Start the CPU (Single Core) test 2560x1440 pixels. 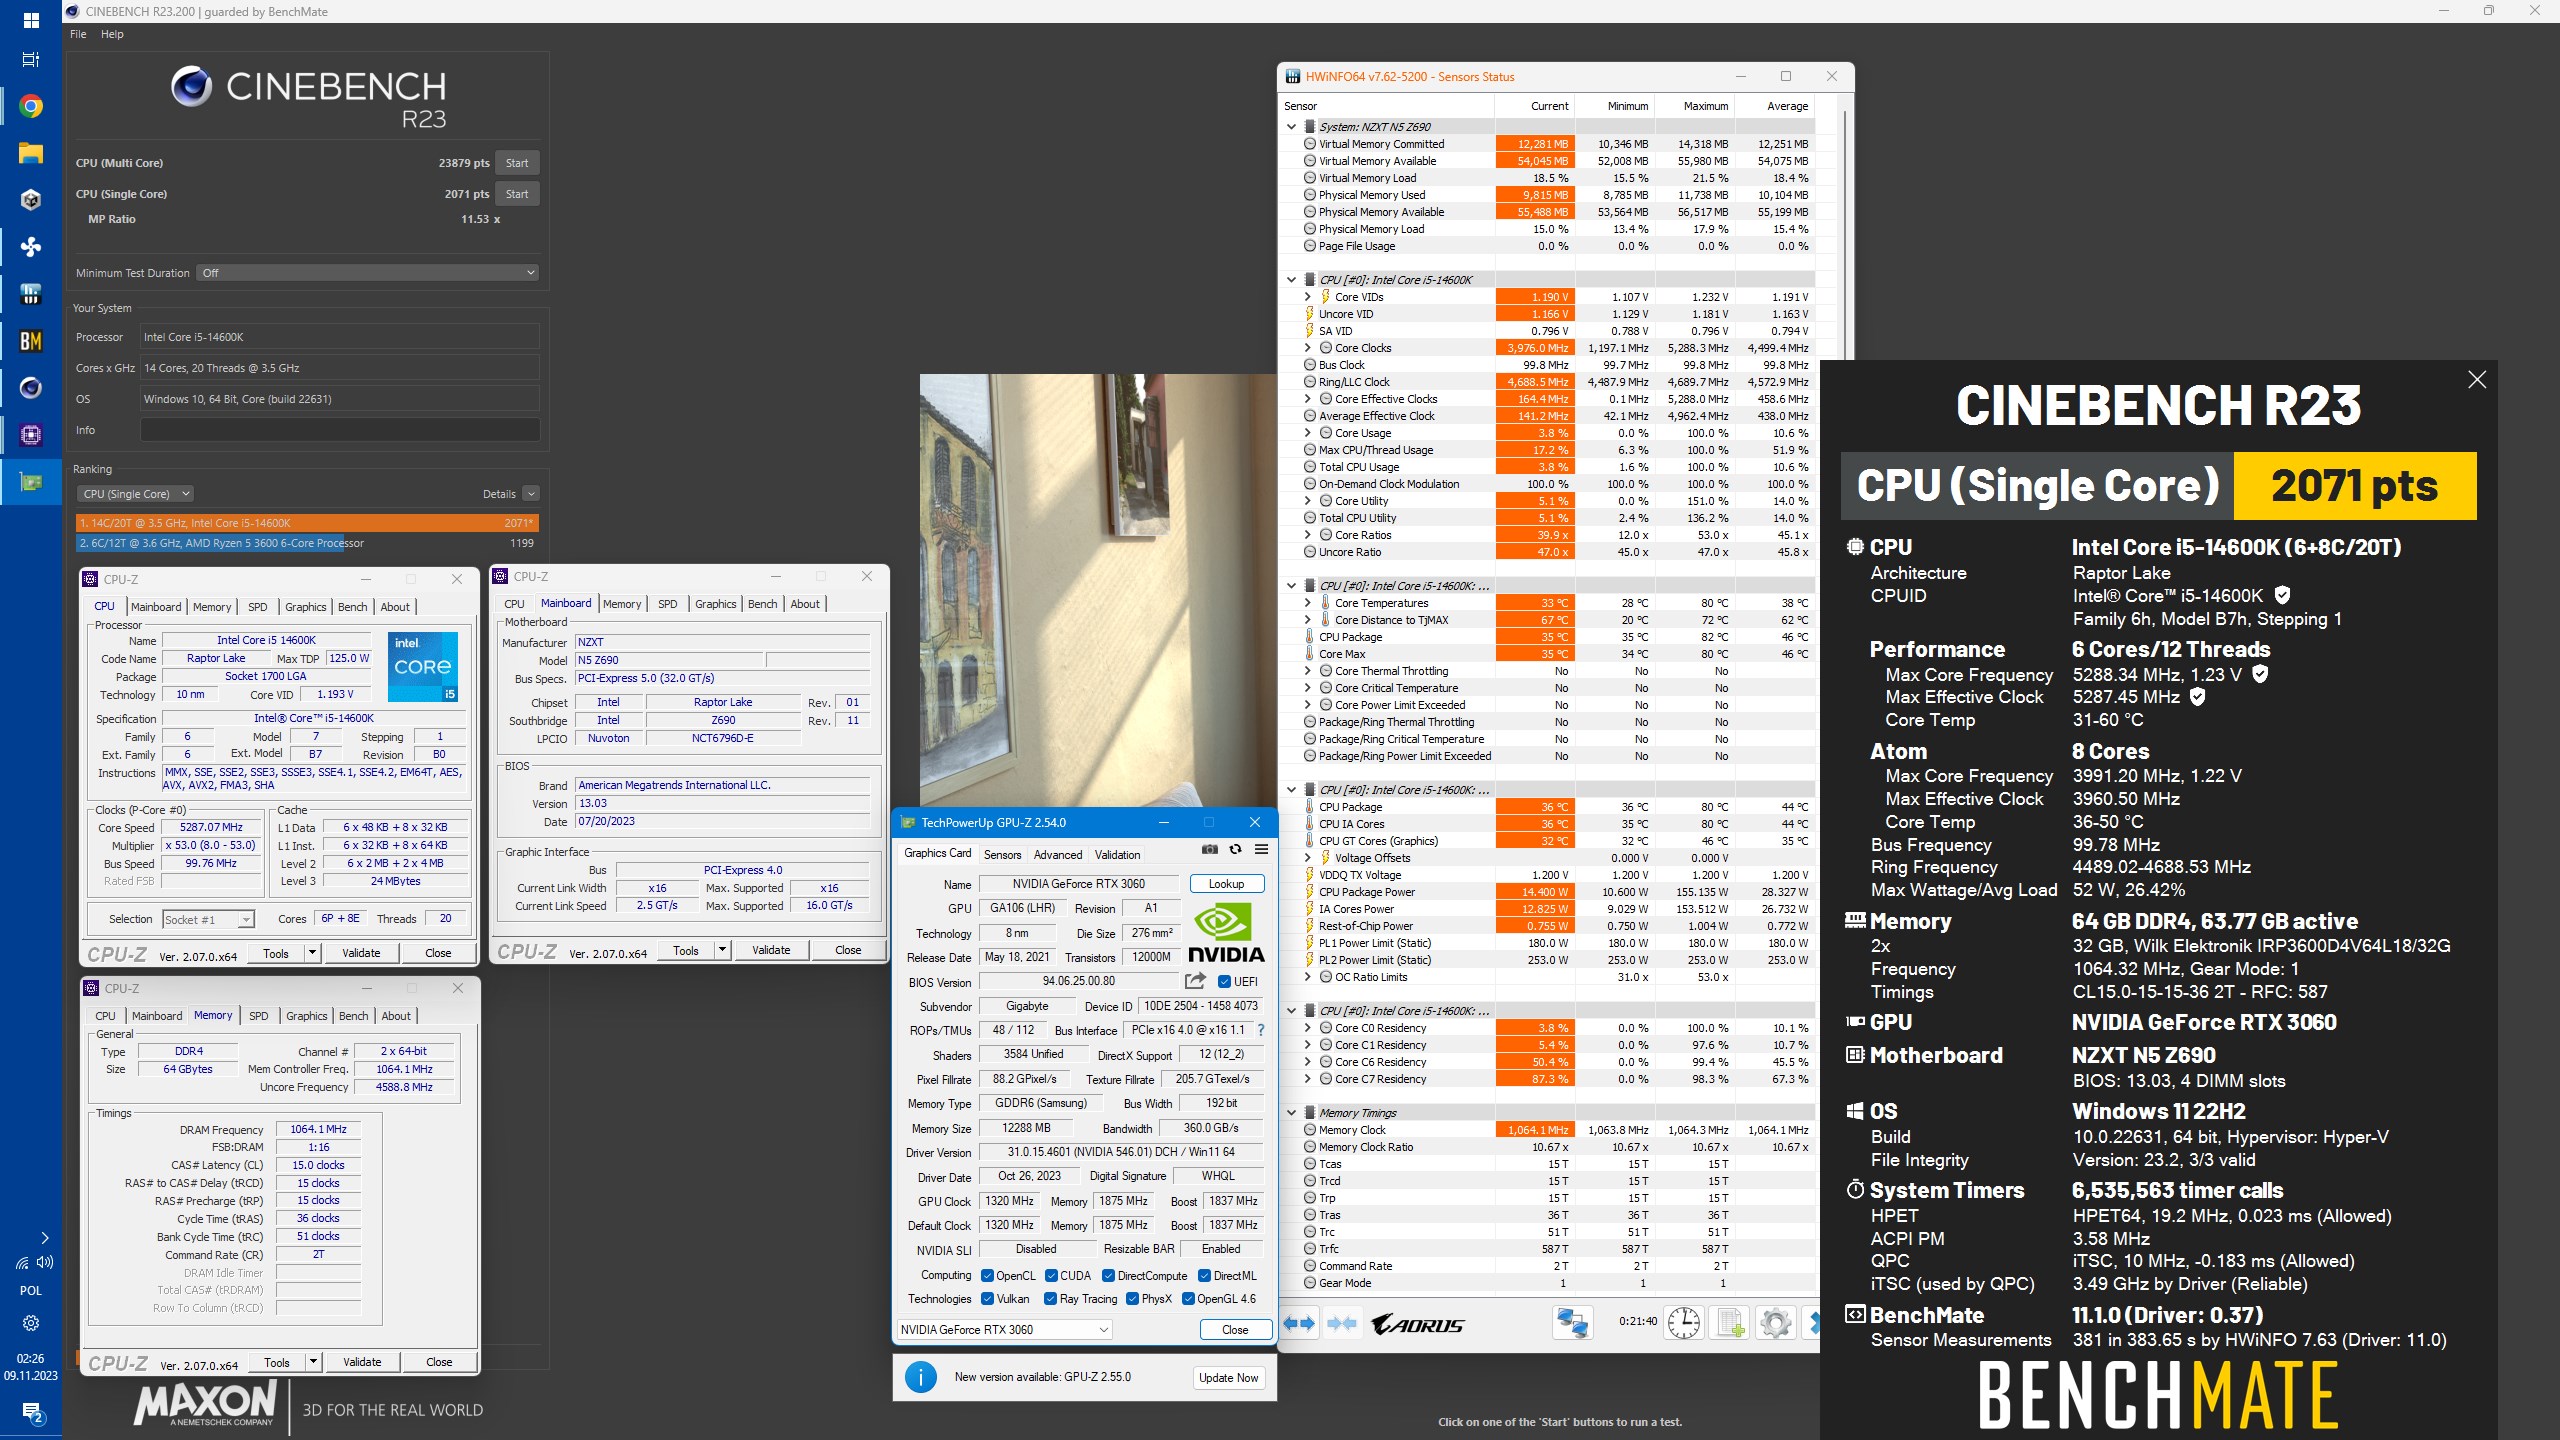pyautogui.click(x=517, y=194)
